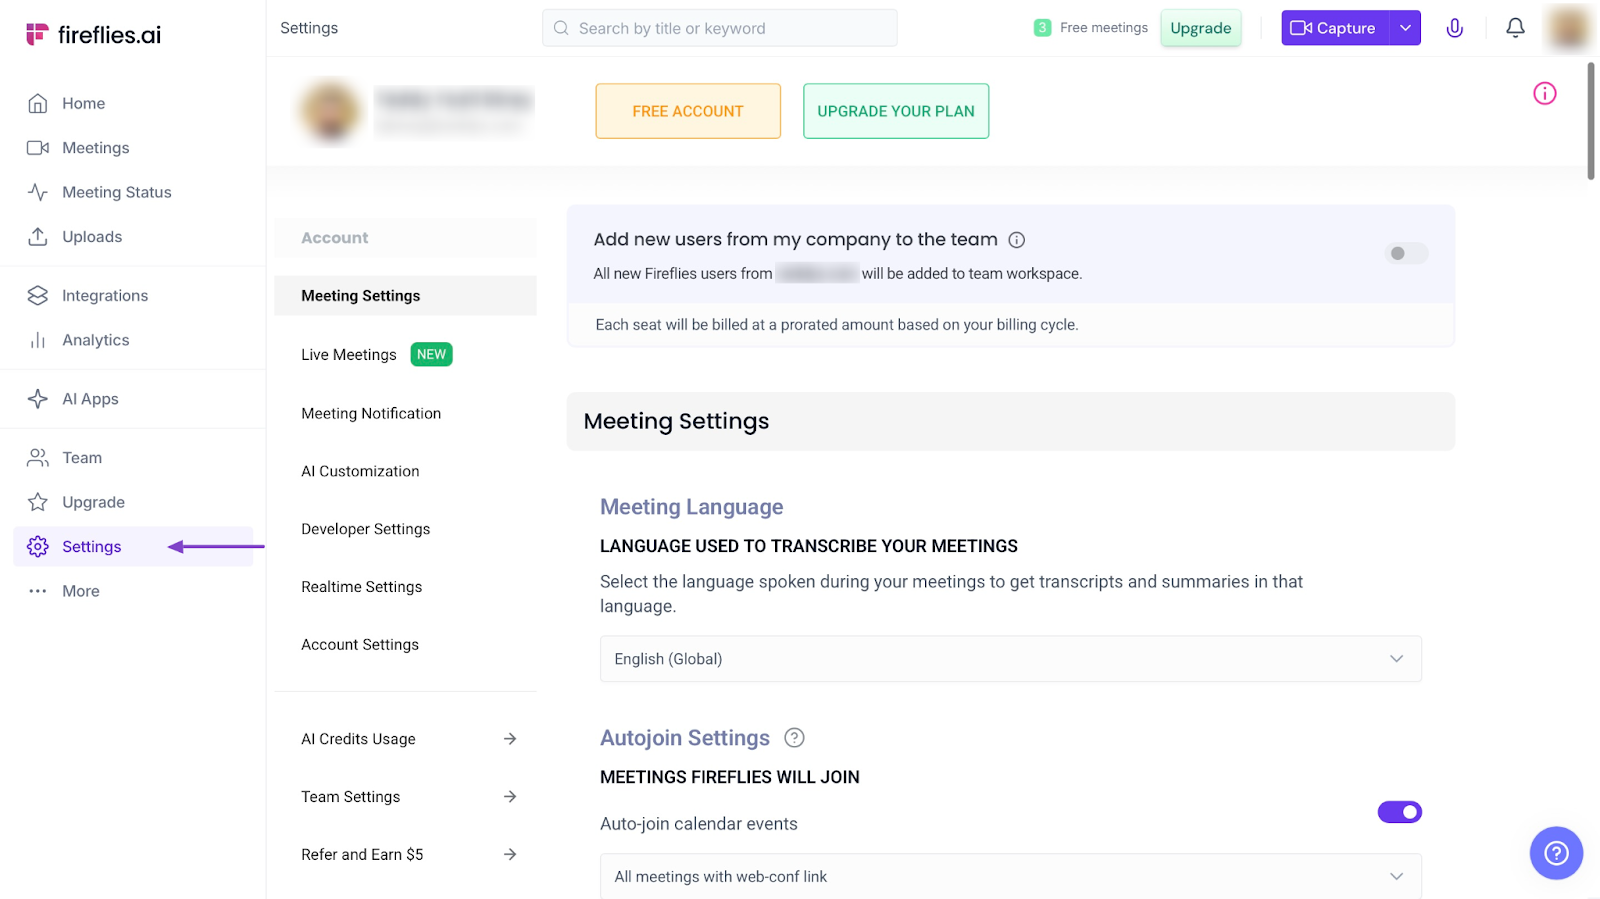Viewport: 1600px width, 899px height.
Task: Click the Team people icon
Action: click(38, 458)
